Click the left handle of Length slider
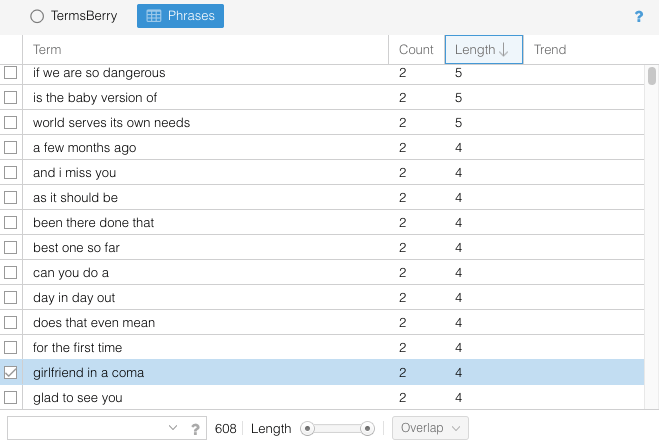This screenshot has height=445, width=659. tap(308, 428)
